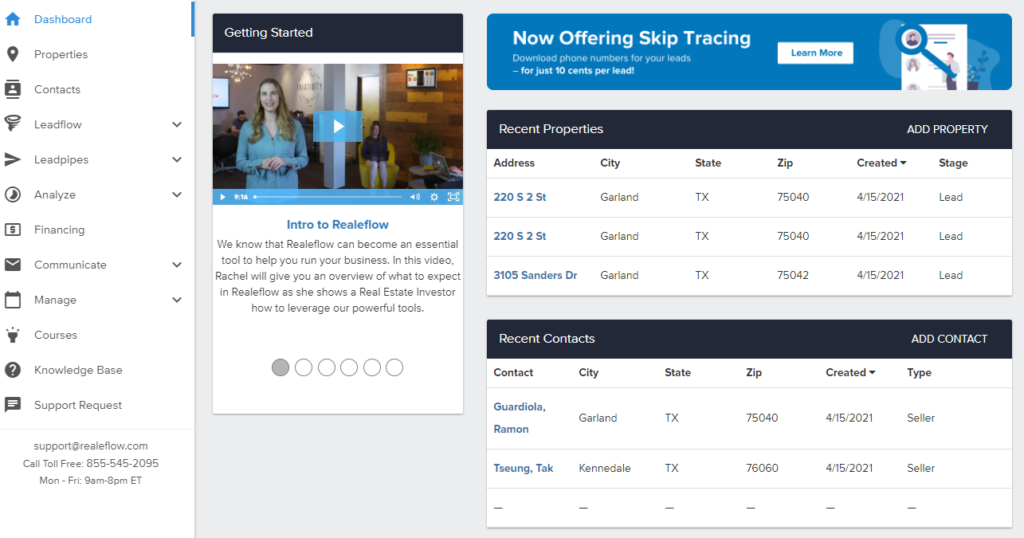Open Support Request from sidebar

pos(78,405)
